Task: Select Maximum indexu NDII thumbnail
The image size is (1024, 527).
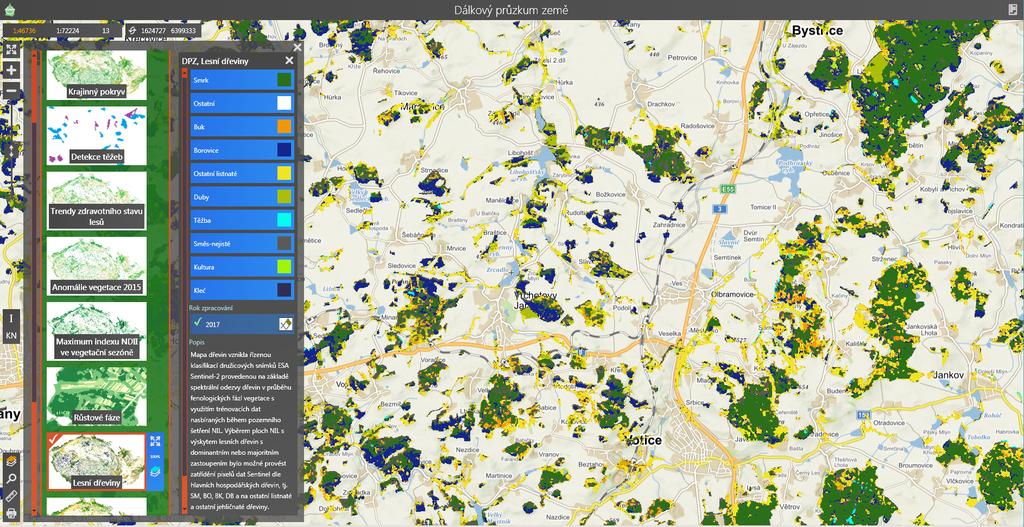Action: pyautogui.click(x=97, y=331)
